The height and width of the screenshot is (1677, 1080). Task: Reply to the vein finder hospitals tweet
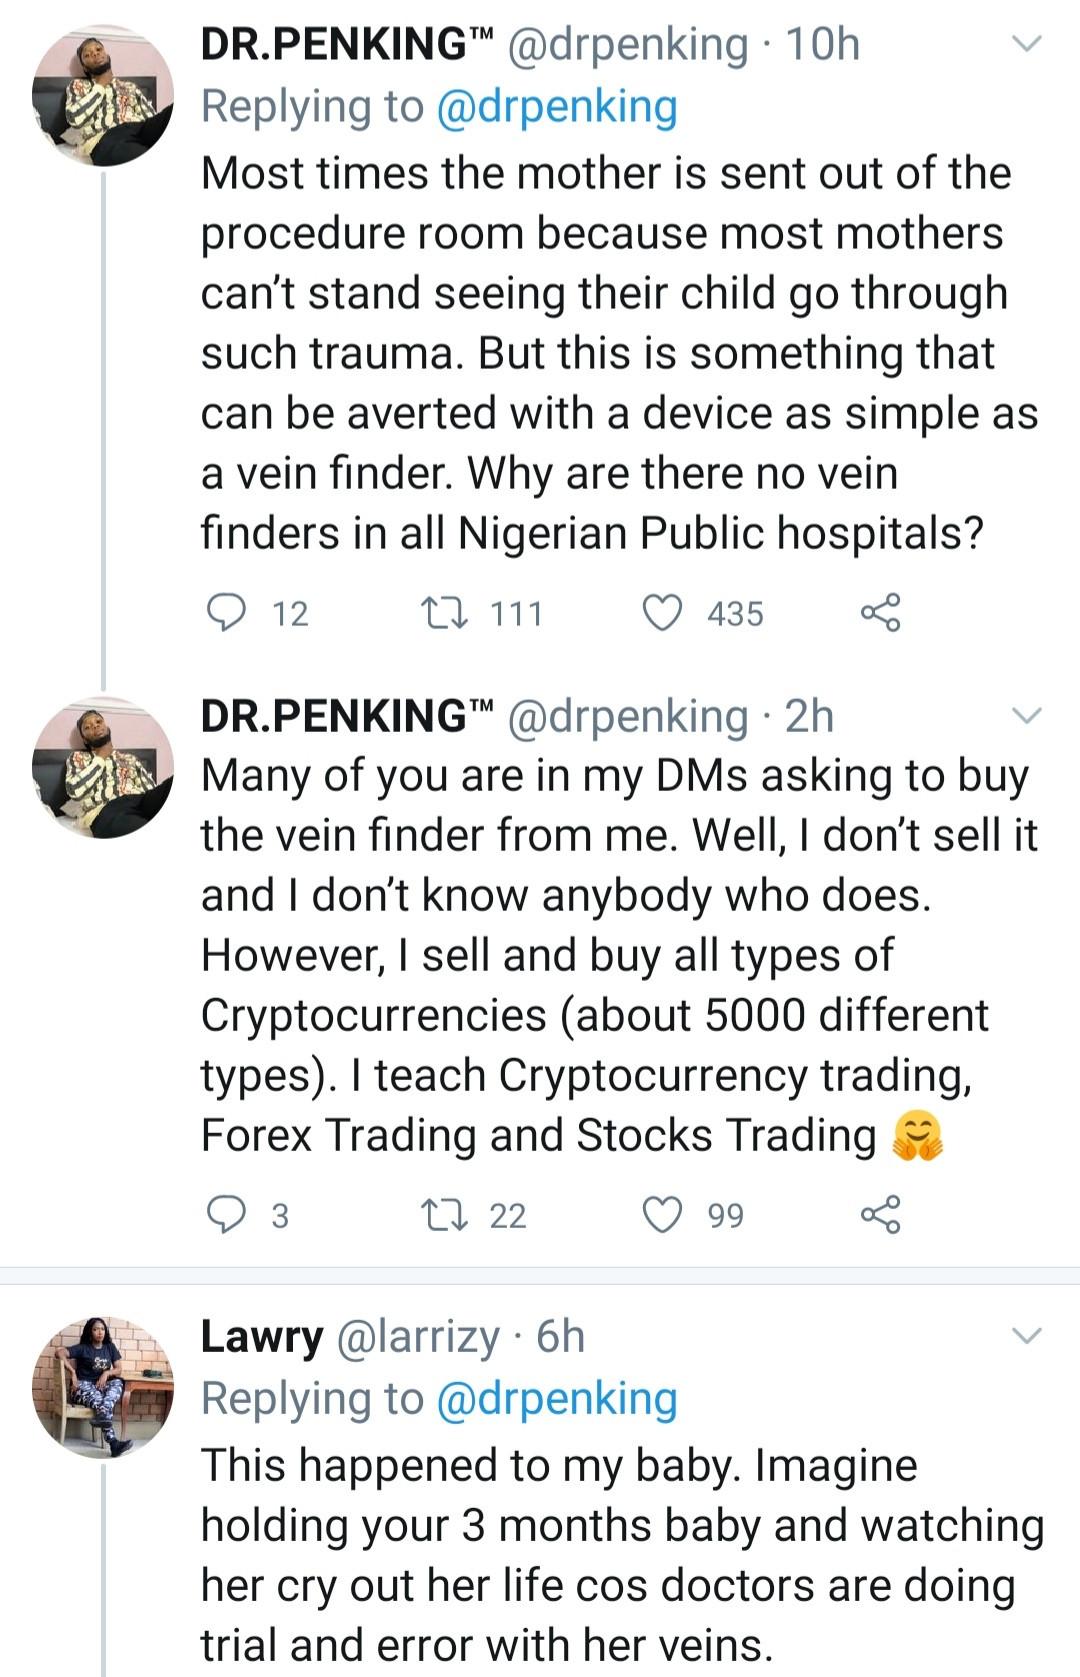(226, 612)
